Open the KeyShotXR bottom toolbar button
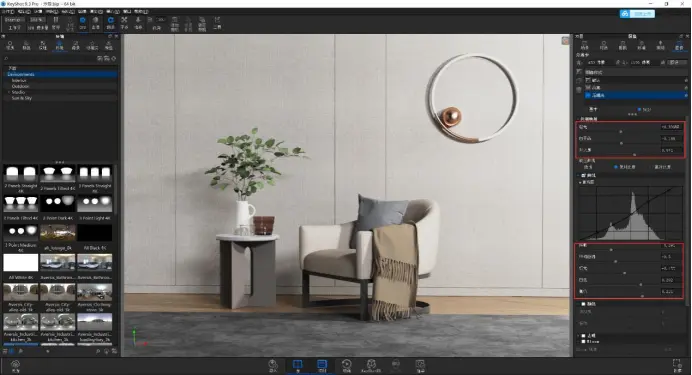This screenshot has height=375, width=692. 371,366
